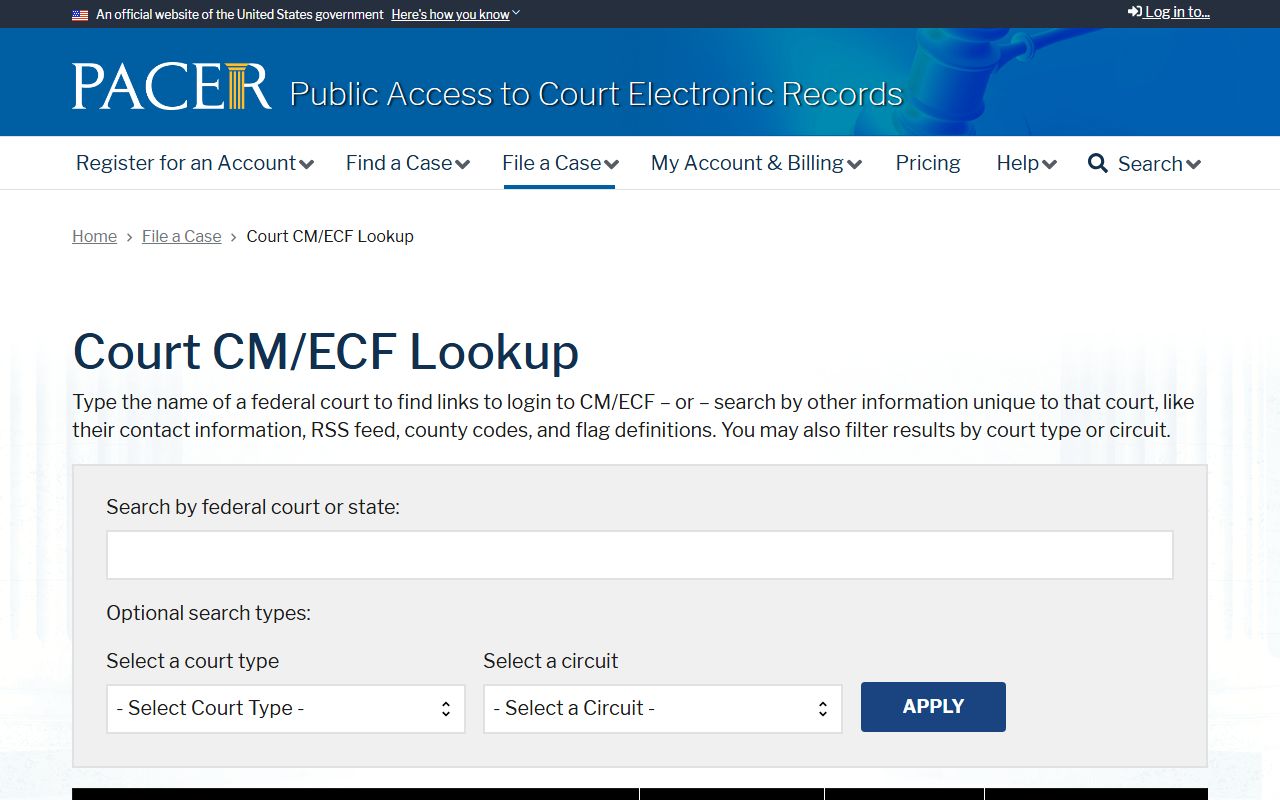Image resolution: width=1280 pixels, height=800 pixels.
Task: Expand the Search dropdown in navigation
Action: [x=1159, y=164]
